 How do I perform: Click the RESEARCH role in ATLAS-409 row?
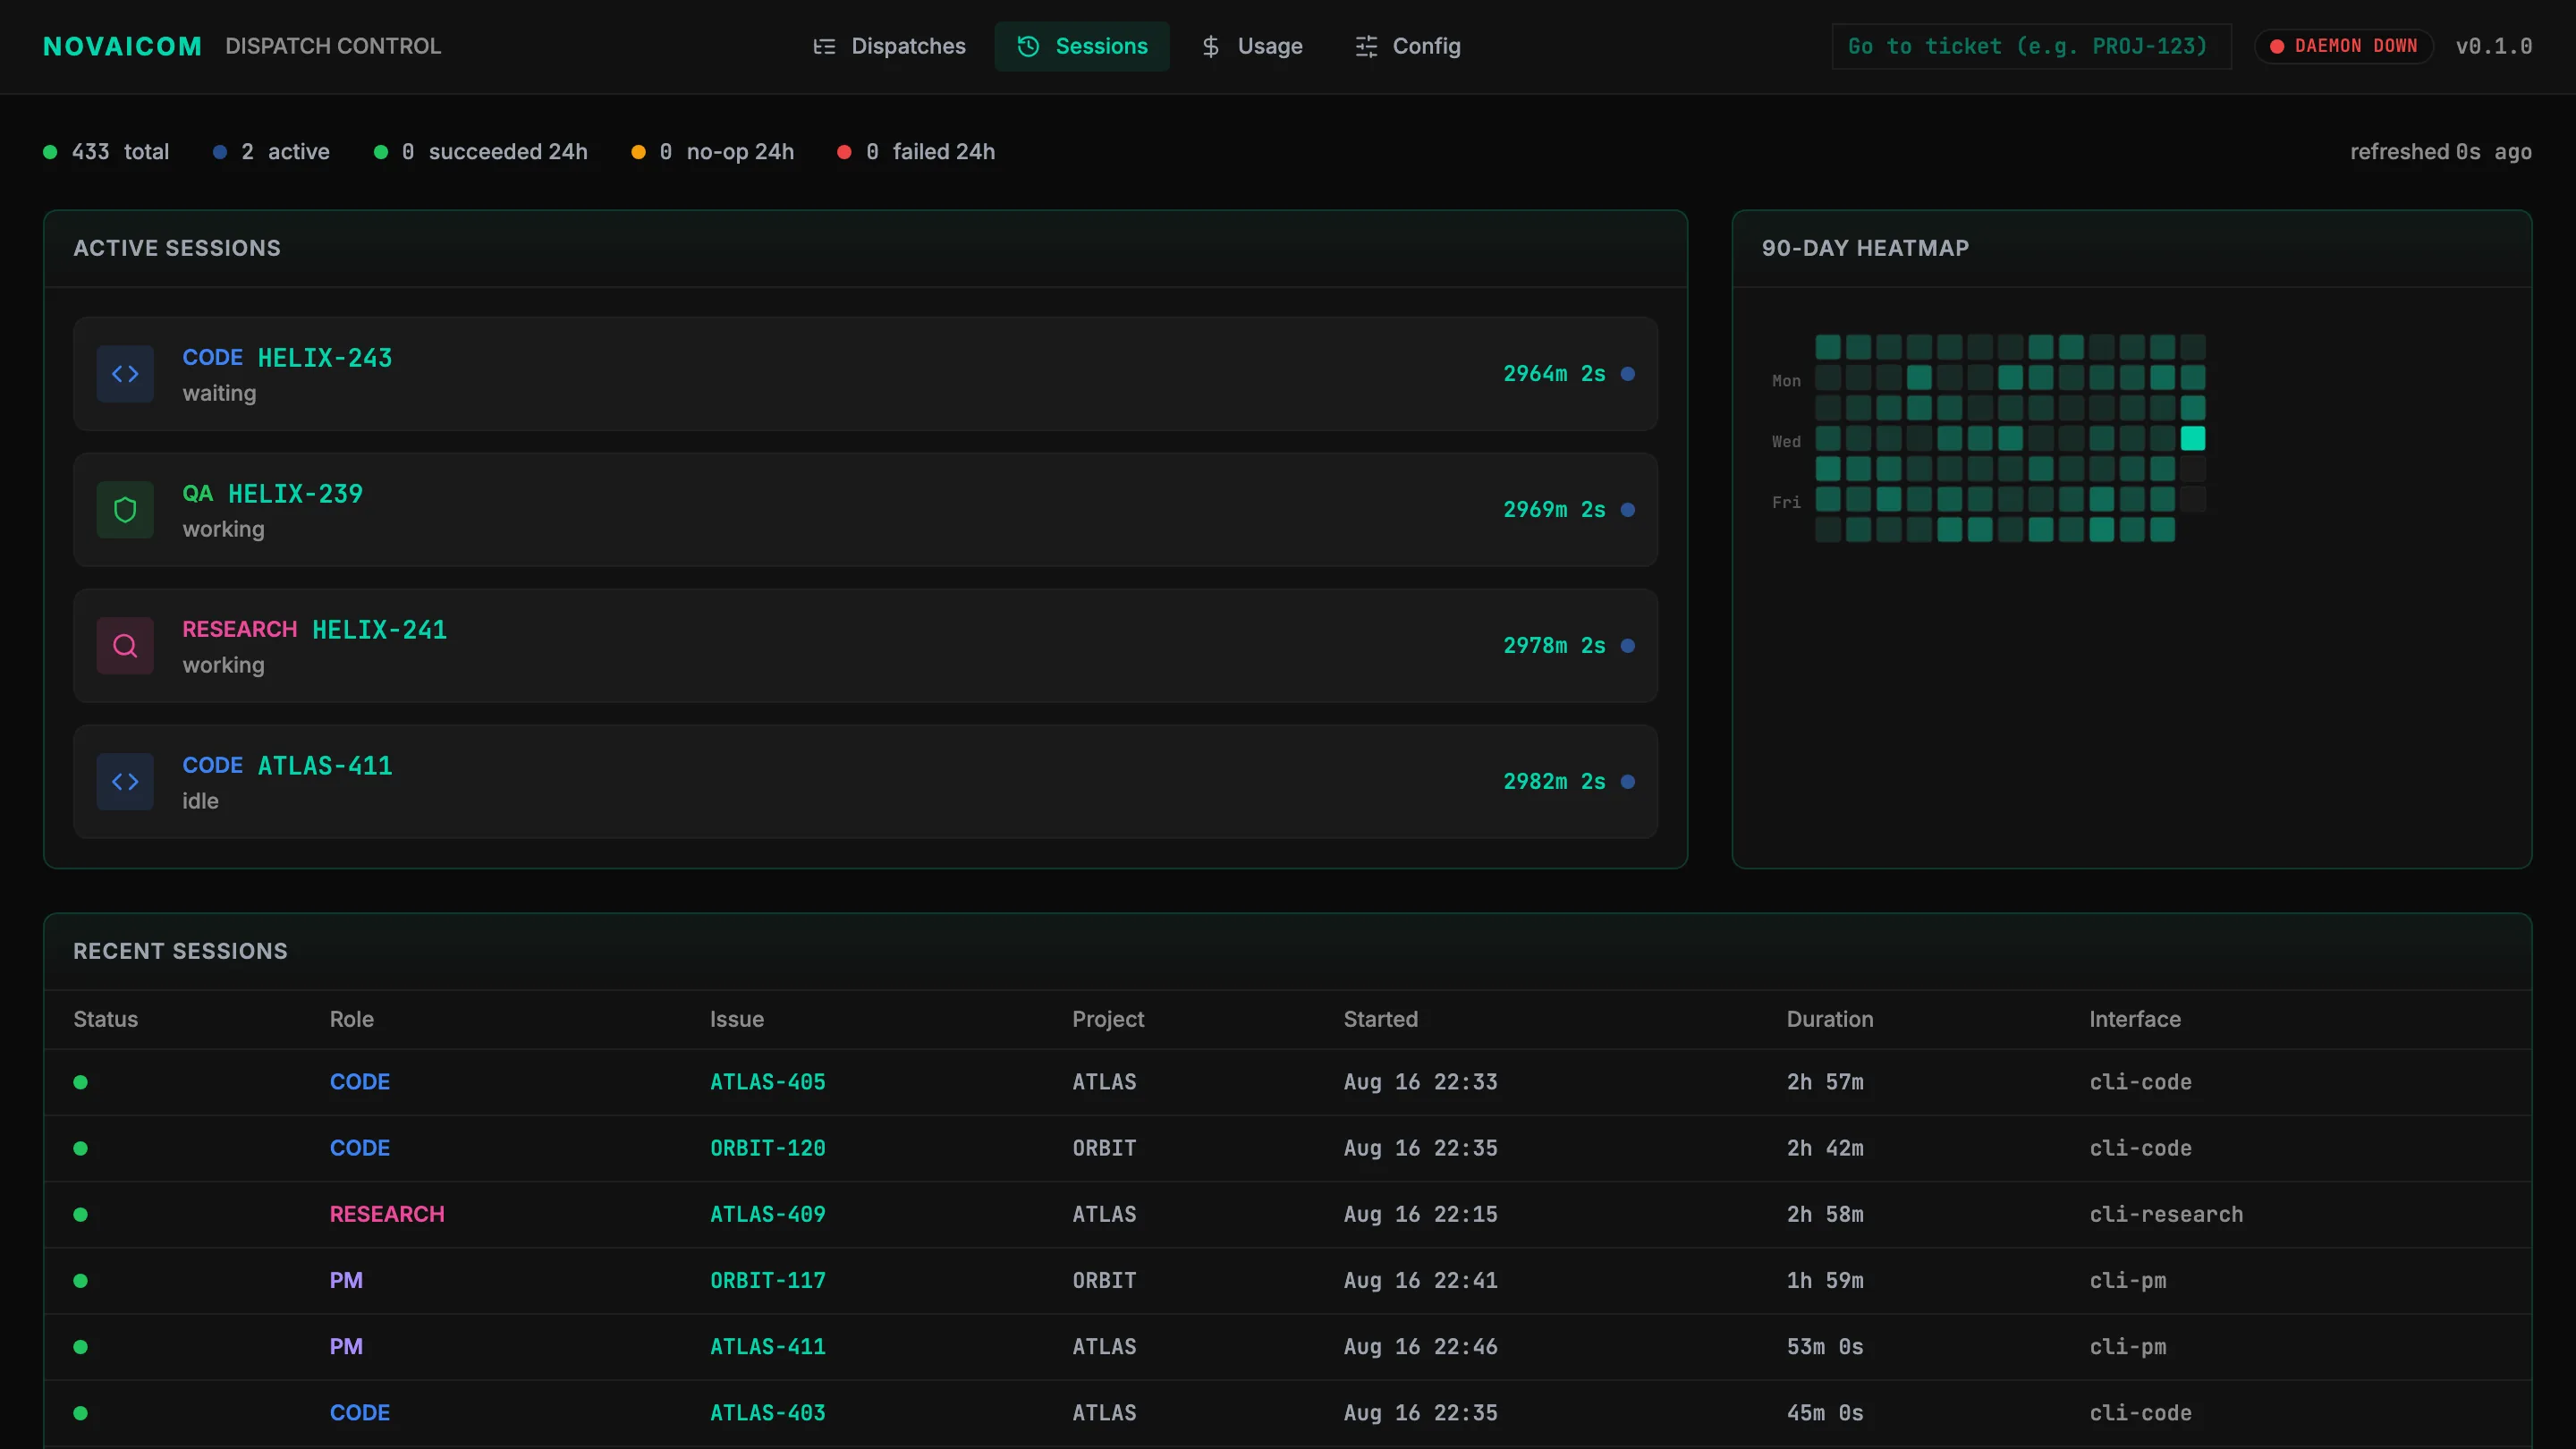coord(387,1214)
